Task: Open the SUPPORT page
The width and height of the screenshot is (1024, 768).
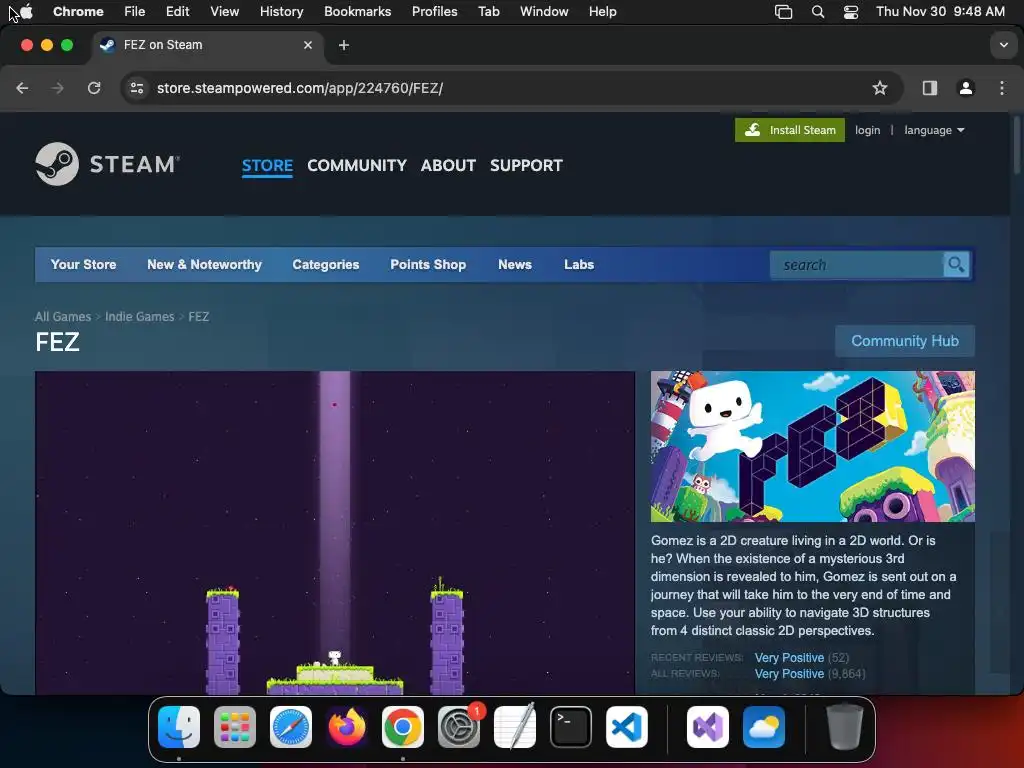Action: (x=526, y=165)
